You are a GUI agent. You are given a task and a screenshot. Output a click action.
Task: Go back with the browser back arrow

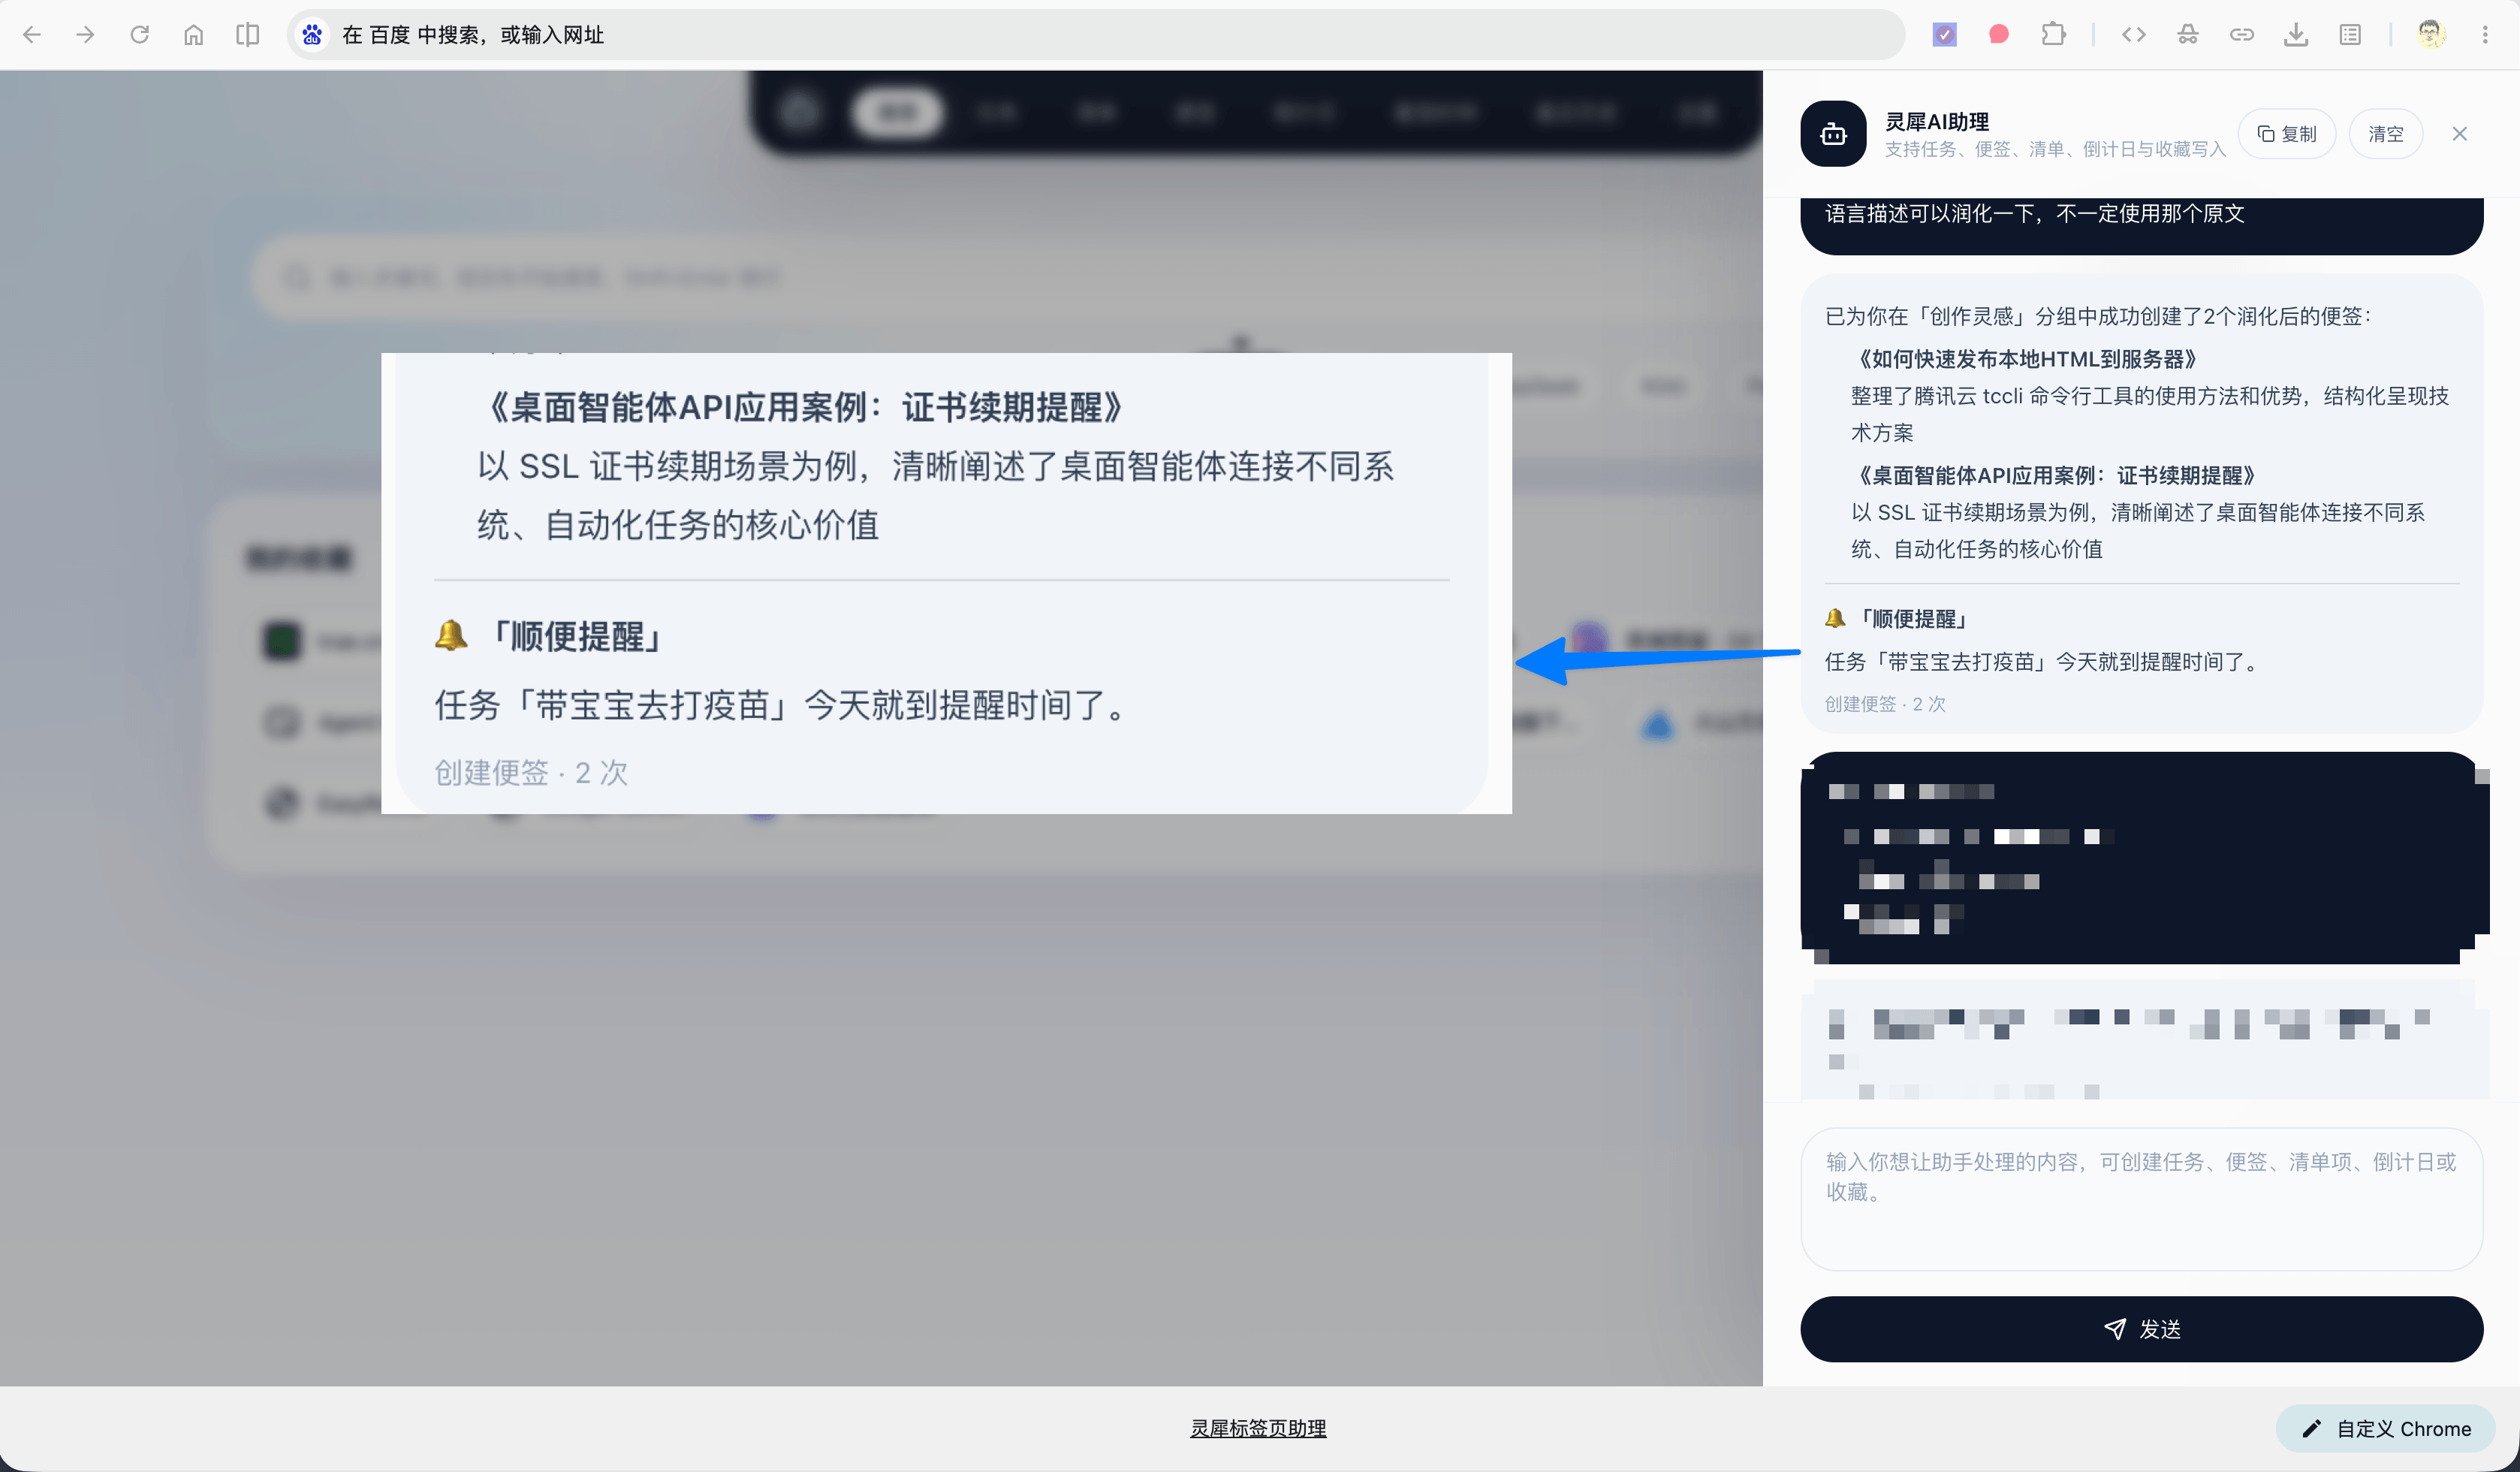(32, 35)
